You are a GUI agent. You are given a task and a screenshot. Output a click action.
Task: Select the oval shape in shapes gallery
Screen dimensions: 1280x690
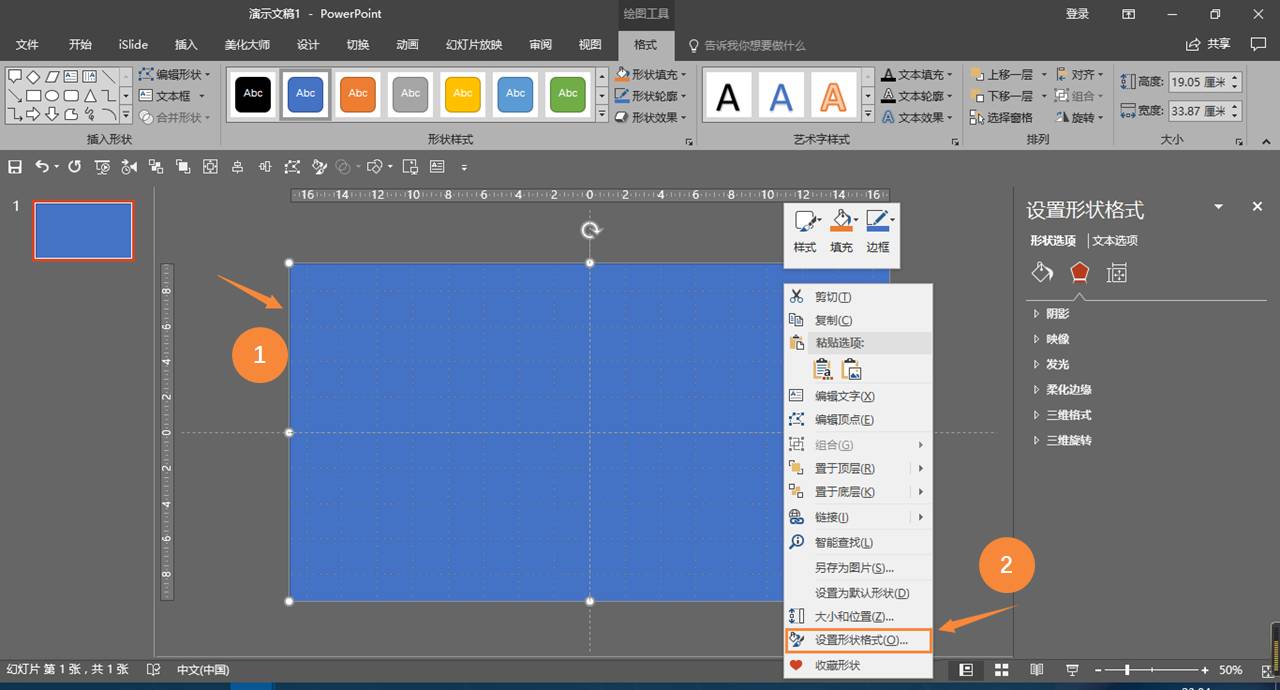[x=52, y=96]
